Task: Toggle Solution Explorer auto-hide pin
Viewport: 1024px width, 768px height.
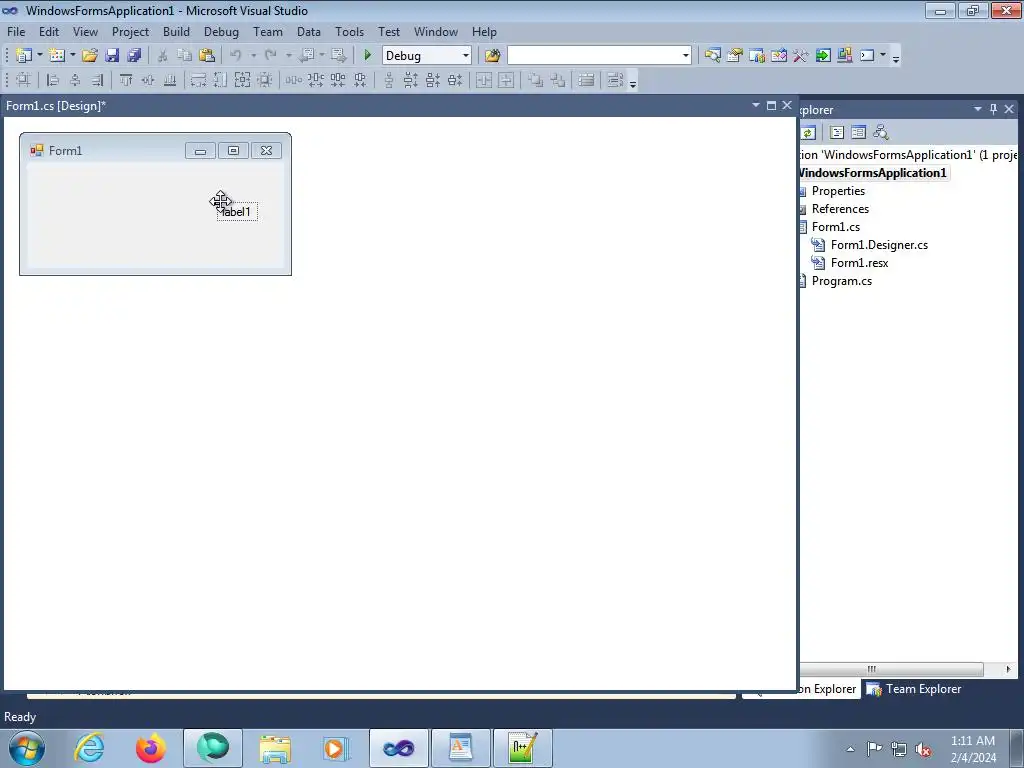Action: 993,109
